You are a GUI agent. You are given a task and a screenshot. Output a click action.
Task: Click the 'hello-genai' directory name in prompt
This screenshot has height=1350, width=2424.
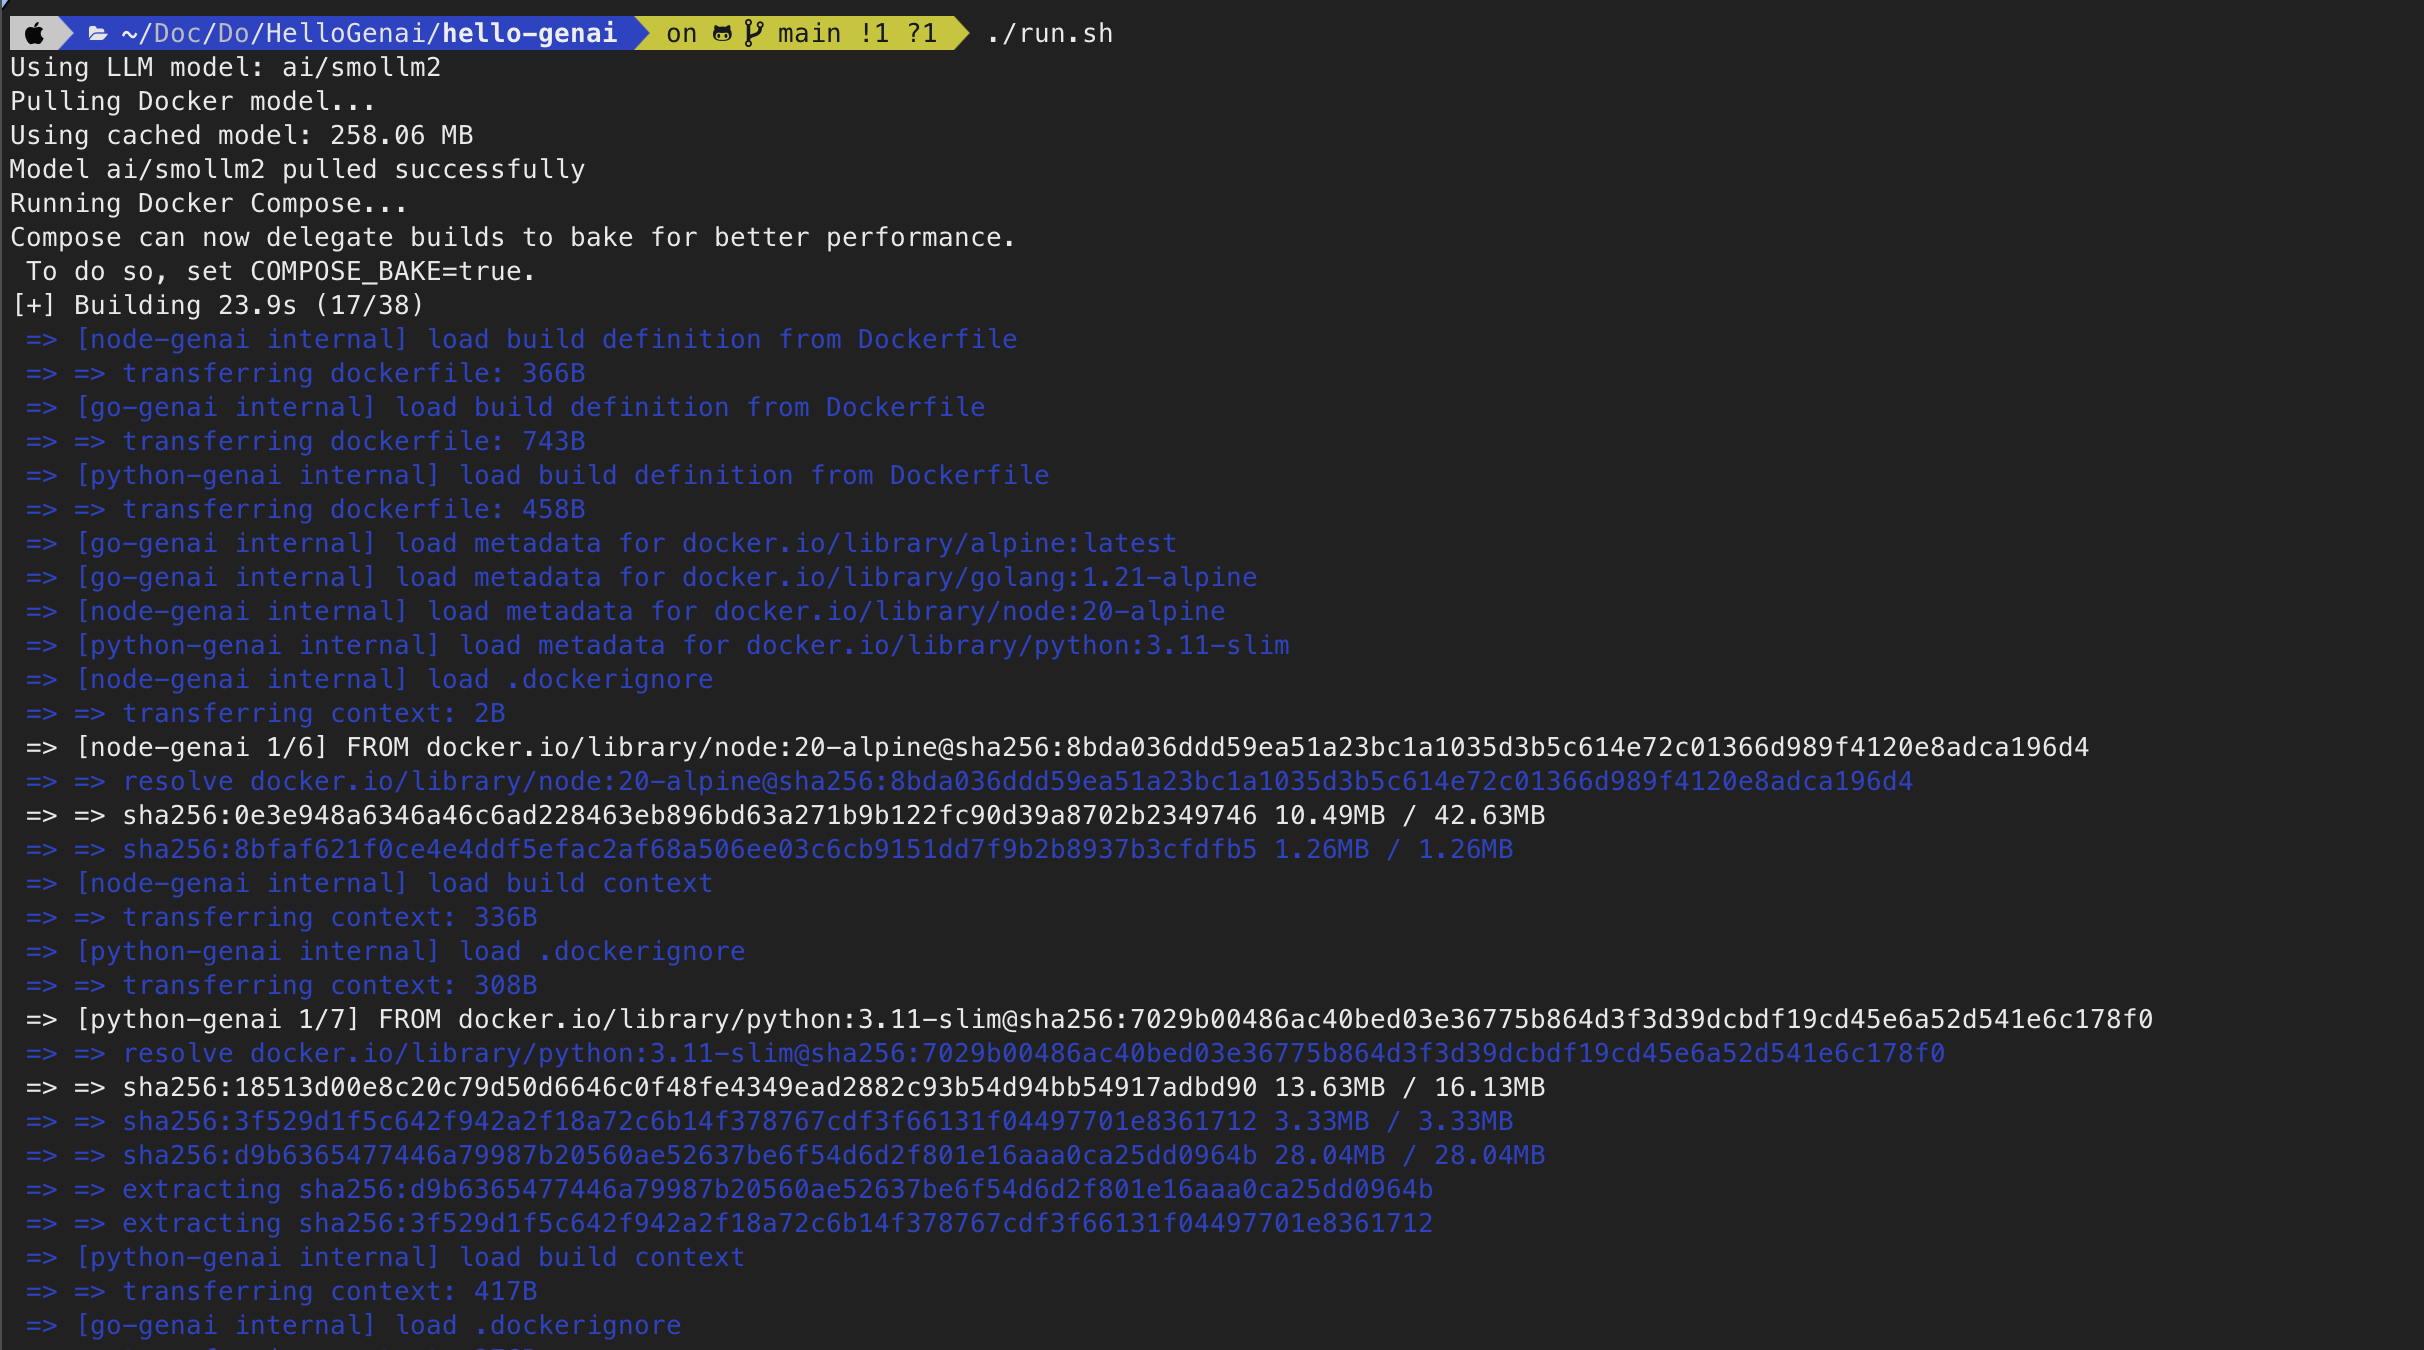click(x=529, y=34)
